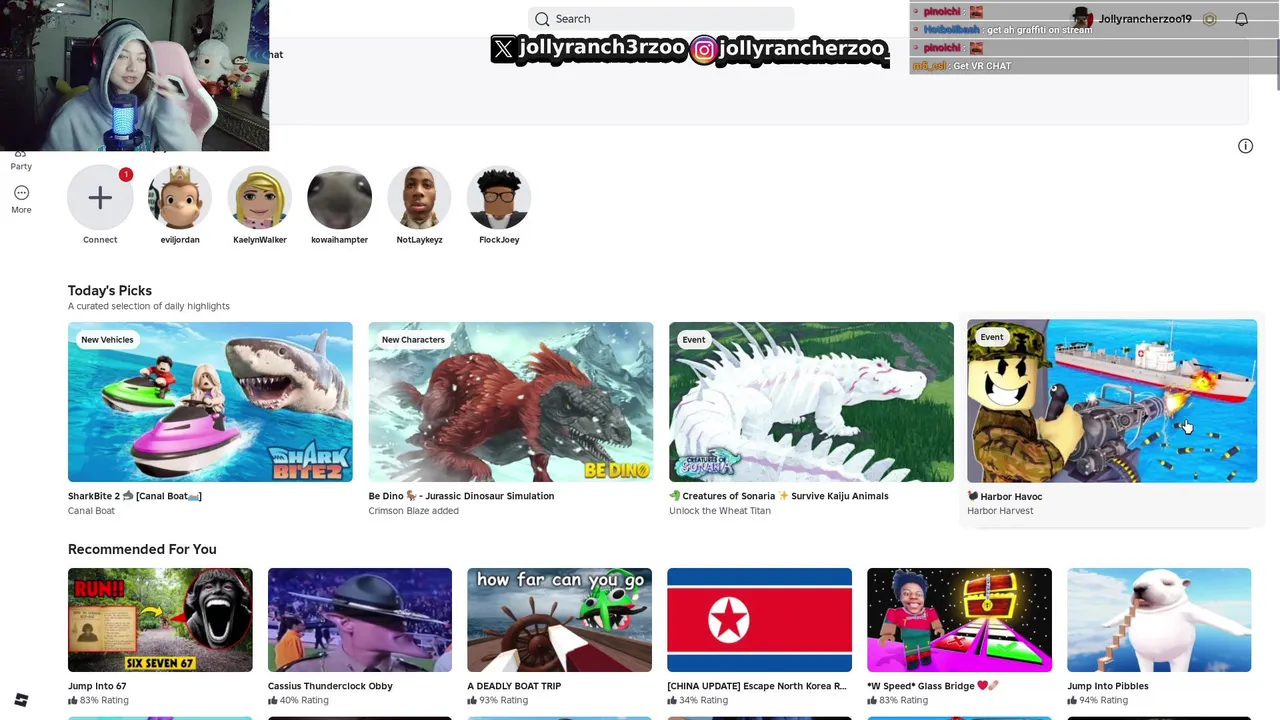
Task: Focus the Search input field
Action: tap(661, 19)
